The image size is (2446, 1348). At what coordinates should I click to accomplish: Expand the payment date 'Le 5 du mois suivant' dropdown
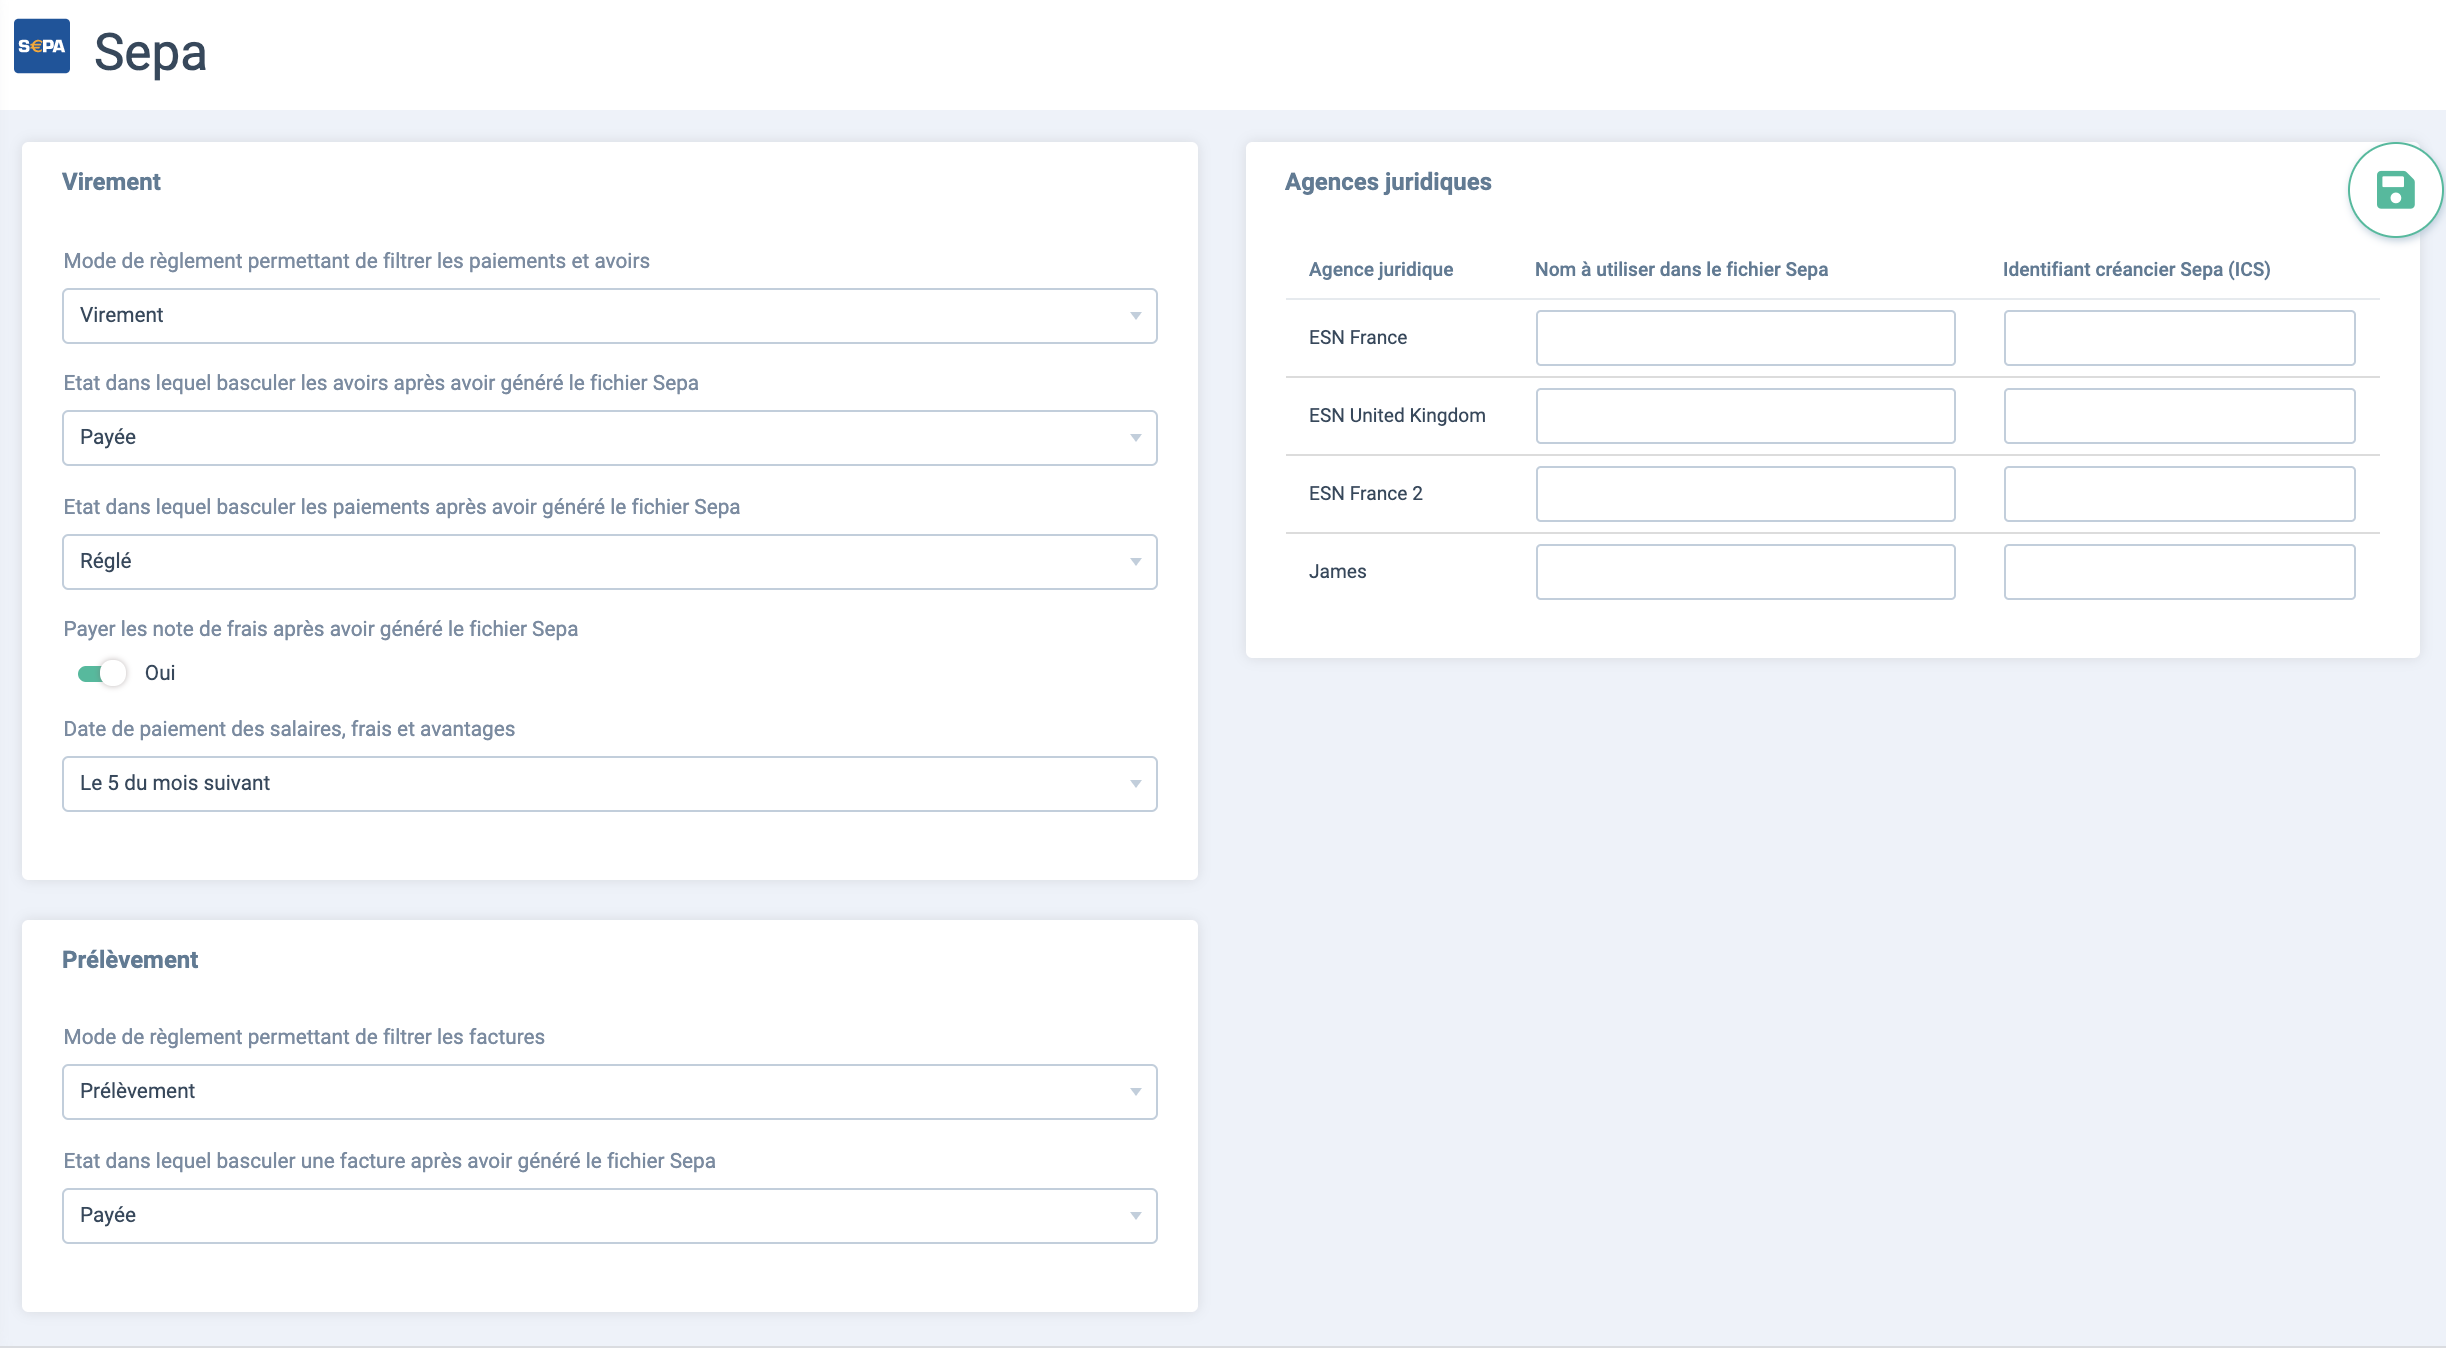tap(609, 784)
